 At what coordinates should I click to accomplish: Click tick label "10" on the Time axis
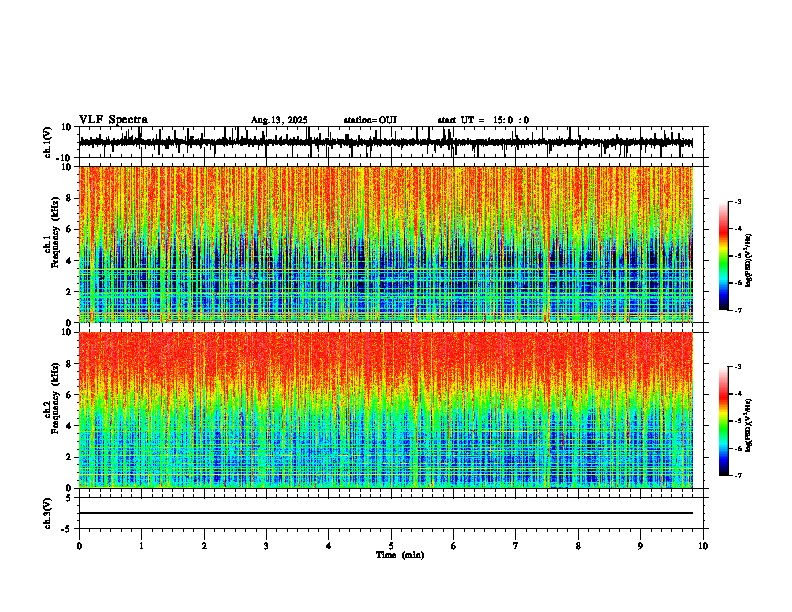point(703,546)
